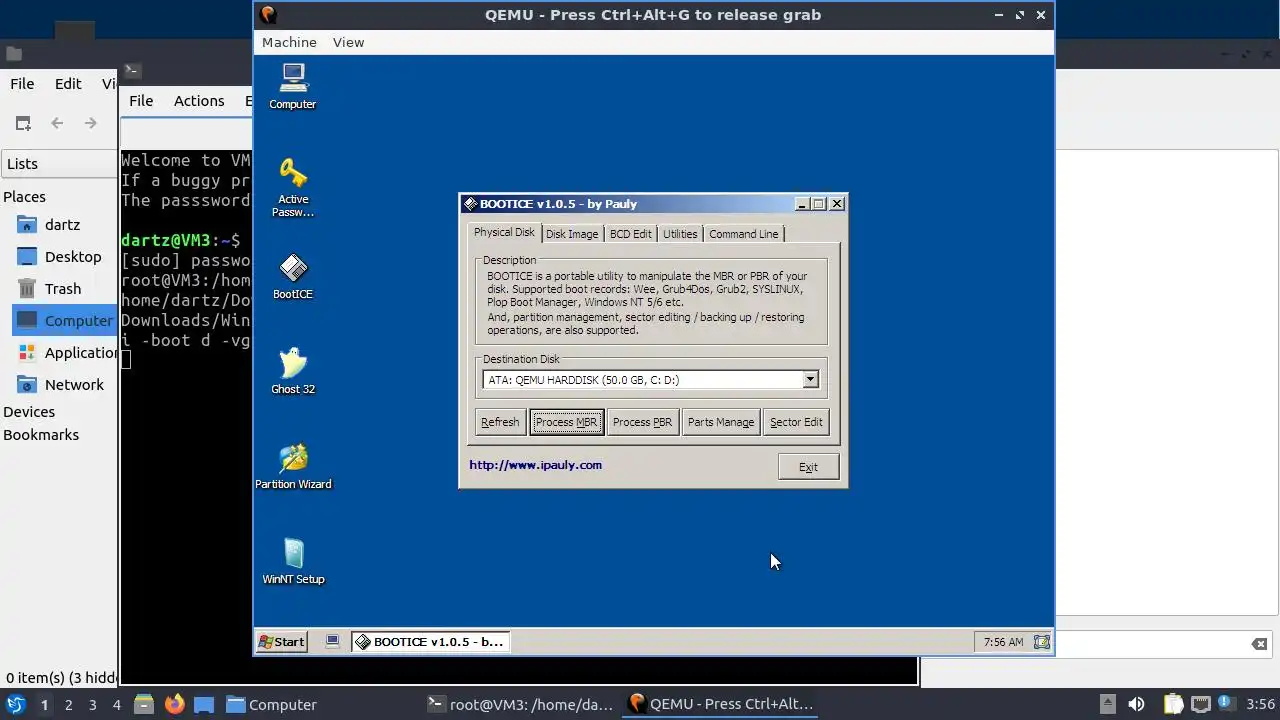The image size is (1280, 720).
Task: Click the show desktop icon in host panel
Action: [x=204, y=704]
